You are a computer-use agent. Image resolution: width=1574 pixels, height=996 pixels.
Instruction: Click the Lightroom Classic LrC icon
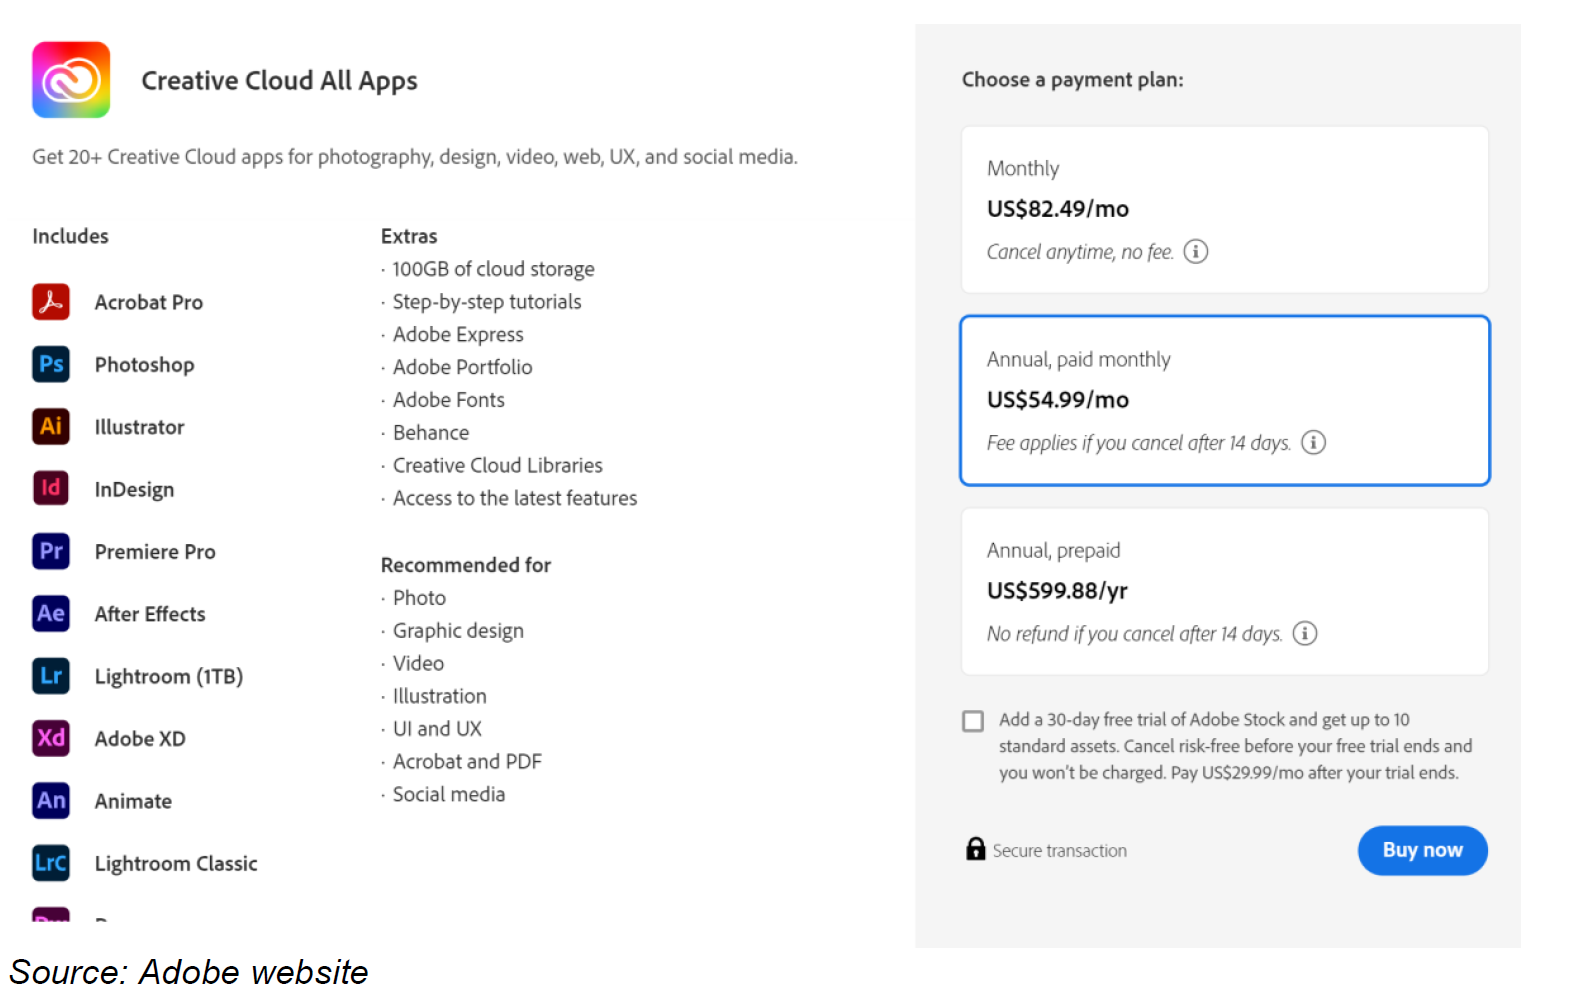pos(51,862)
